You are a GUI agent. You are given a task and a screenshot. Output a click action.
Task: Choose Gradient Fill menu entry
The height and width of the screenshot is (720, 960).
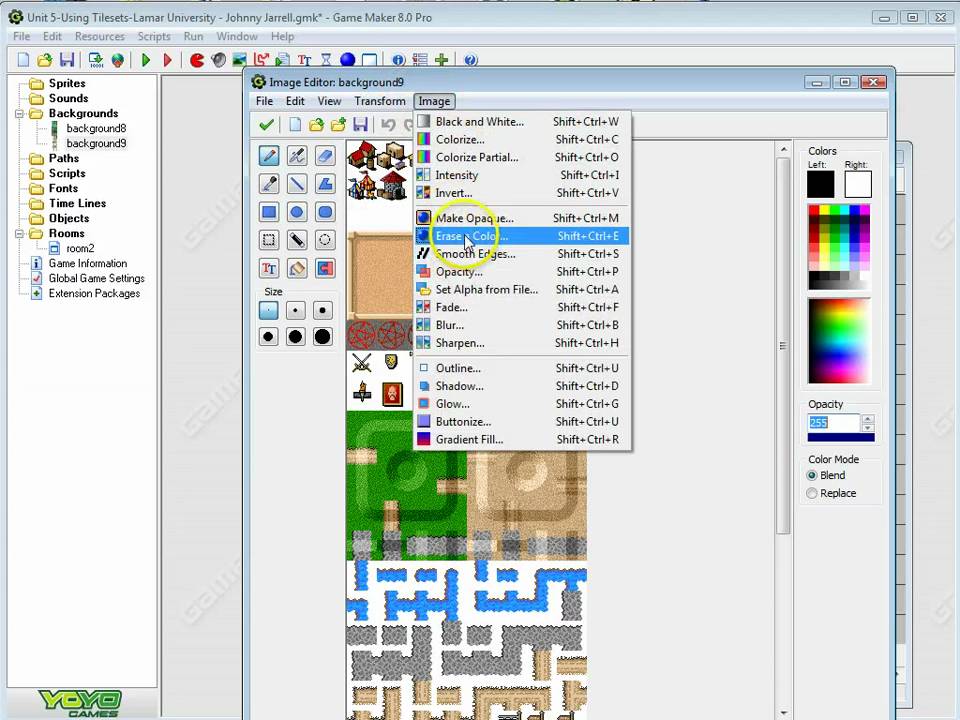pos(522,440)
